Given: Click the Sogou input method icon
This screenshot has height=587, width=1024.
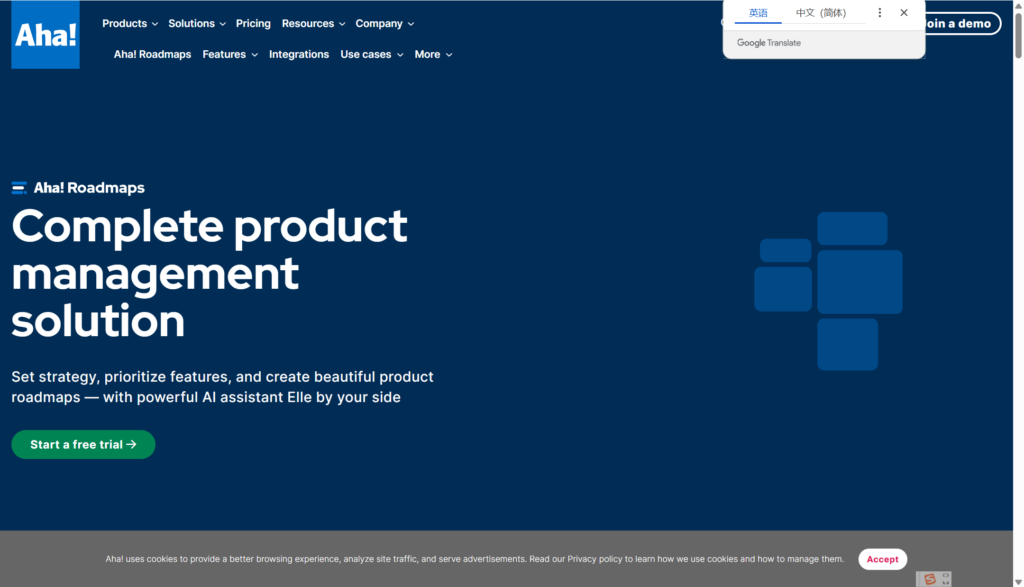Looking at the screenshot, I should coord(930,579).
